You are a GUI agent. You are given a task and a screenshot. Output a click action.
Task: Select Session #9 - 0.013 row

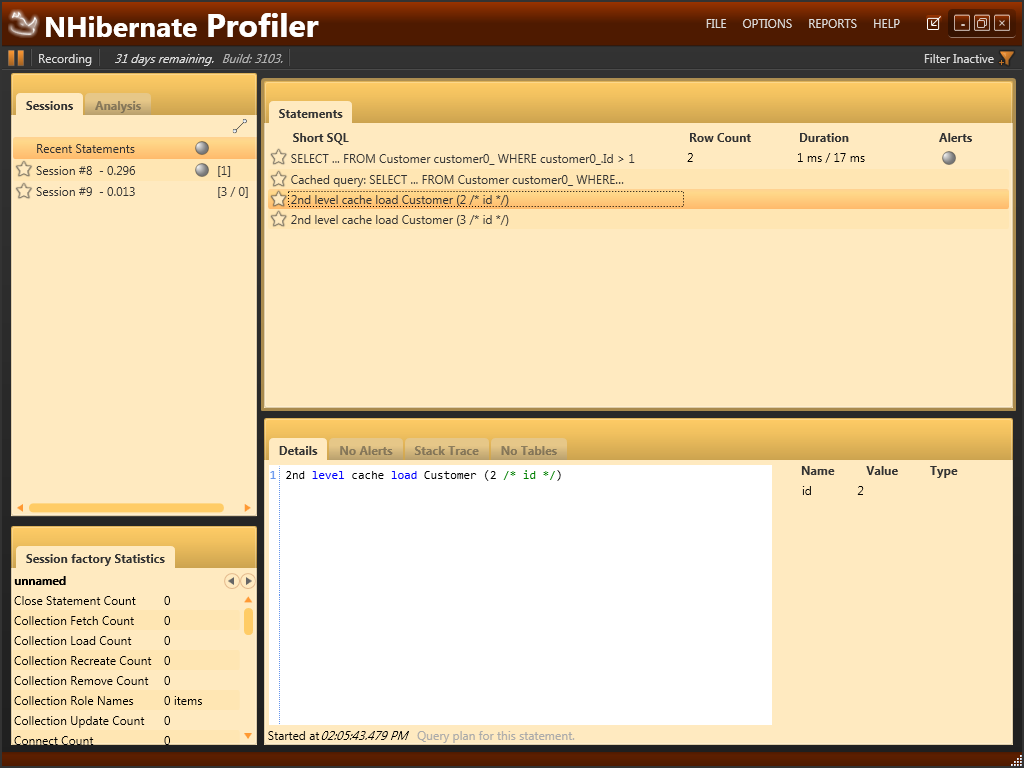pos(135,191)
